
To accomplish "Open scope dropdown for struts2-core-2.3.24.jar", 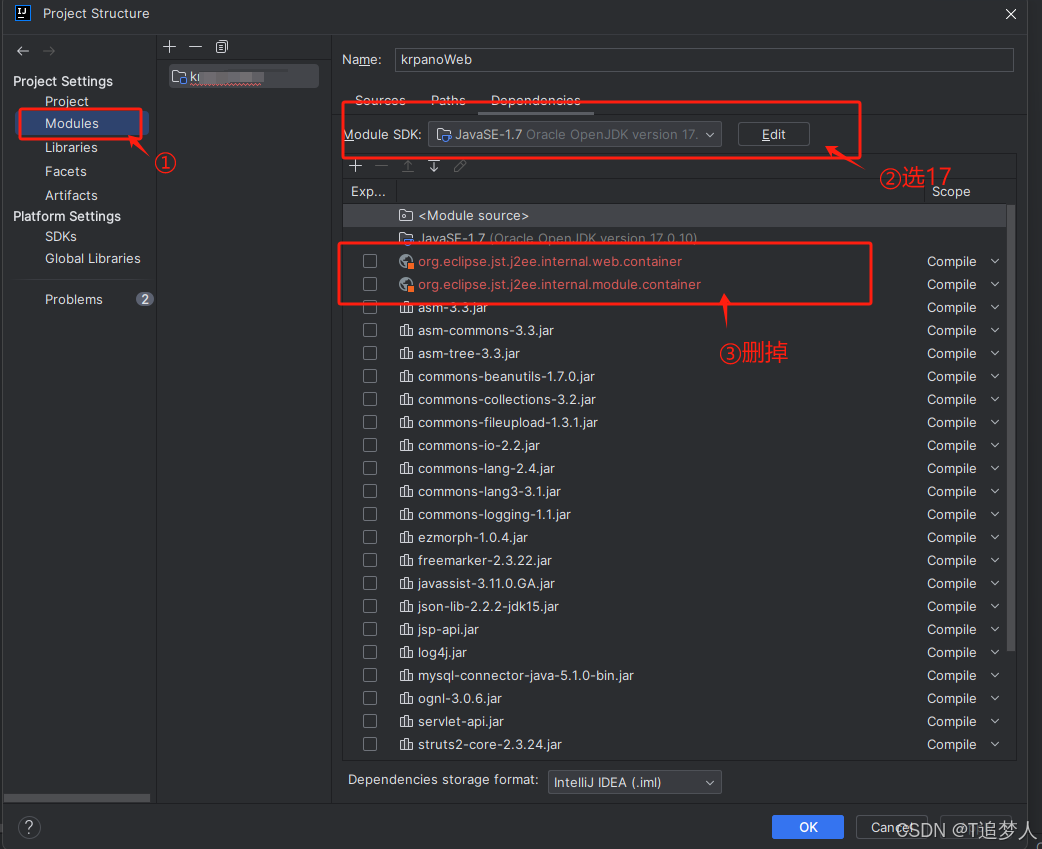I will click(x=963, y=744).
